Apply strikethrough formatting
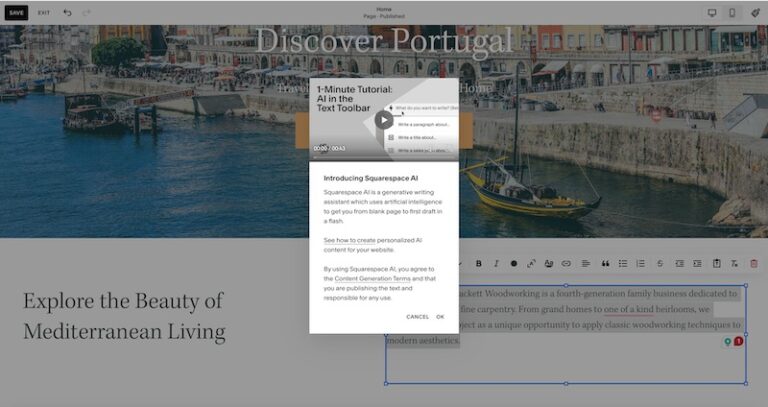Image resolution: width=768 pixels, height=407 pixels. (x=660, y=264)
